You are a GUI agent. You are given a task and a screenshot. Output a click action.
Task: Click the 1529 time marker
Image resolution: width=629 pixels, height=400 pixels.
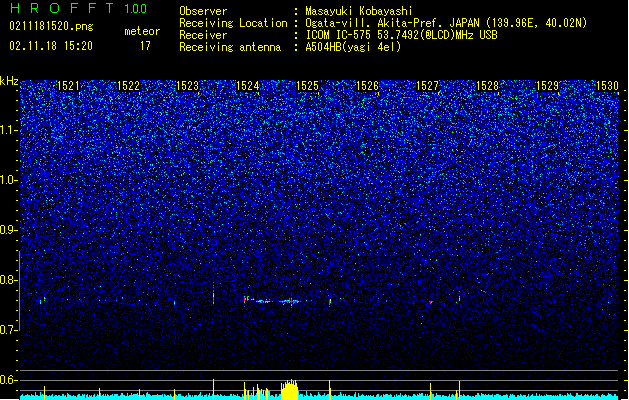(x=548, y=86)
